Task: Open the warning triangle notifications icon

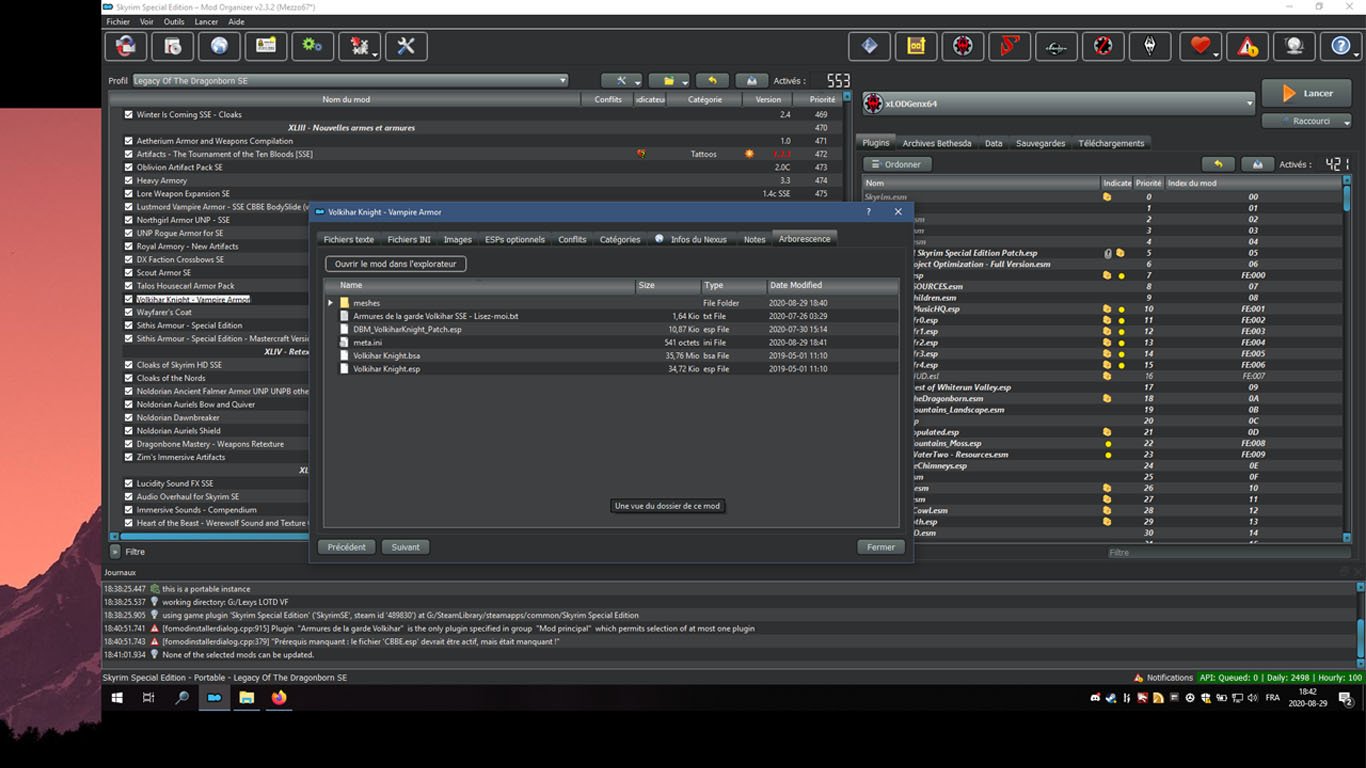Action: [1248, 46]
